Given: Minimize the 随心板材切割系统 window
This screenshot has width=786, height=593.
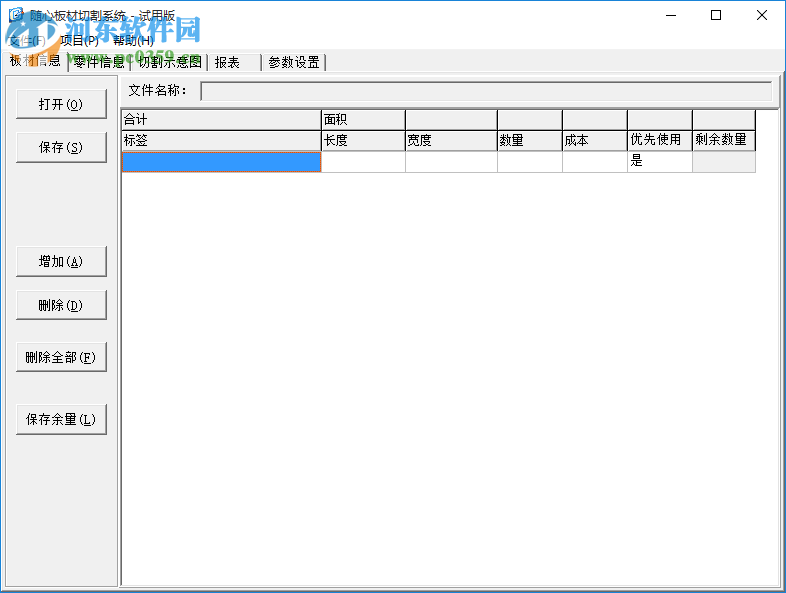Looking at the screenshot, I should click(671, 15).
